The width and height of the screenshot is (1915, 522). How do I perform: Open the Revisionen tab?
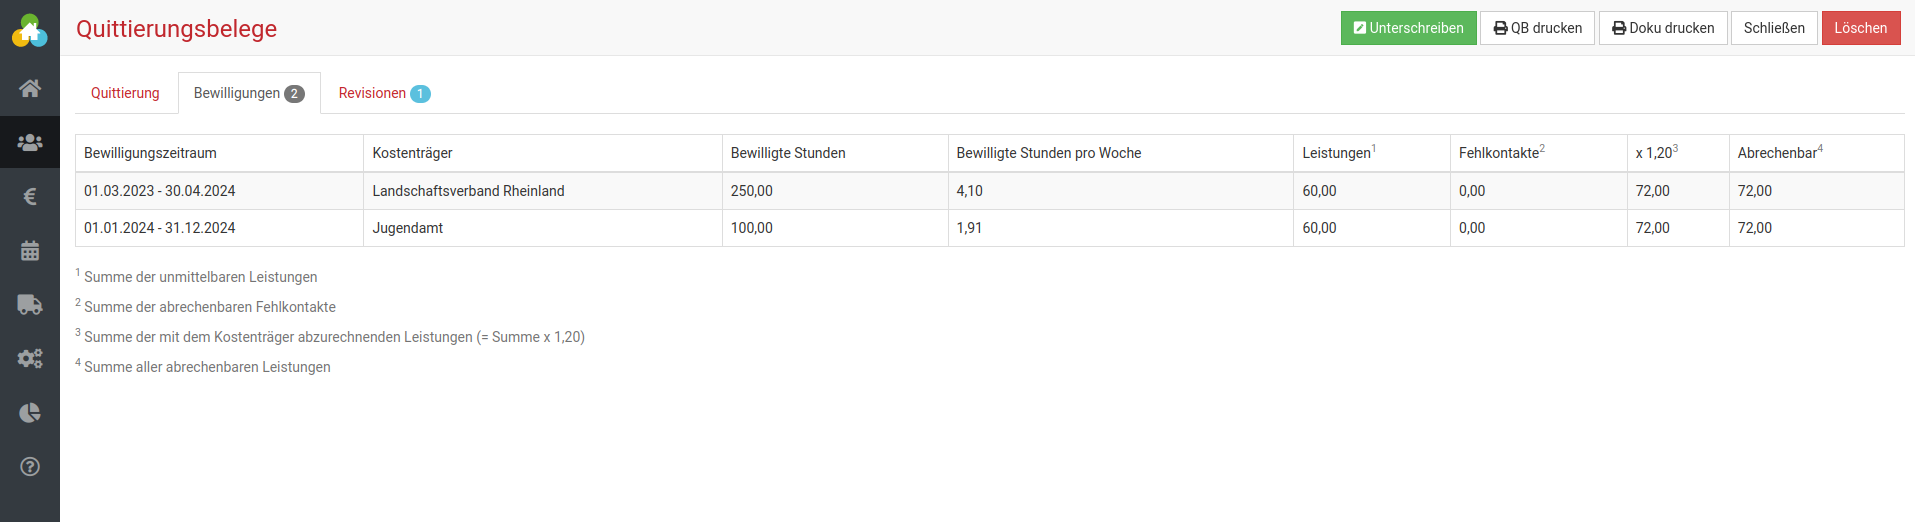[384, 93]
